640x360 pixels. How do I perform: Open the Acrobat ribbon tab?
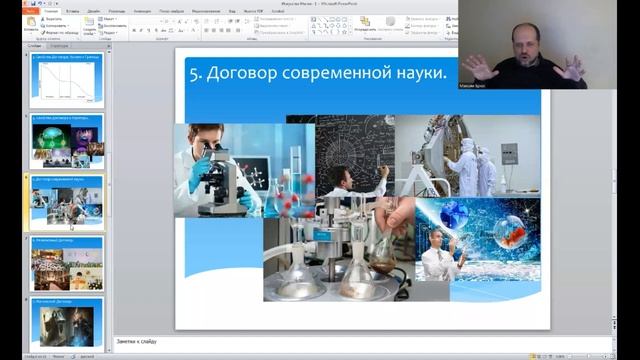tap(278, 11)
